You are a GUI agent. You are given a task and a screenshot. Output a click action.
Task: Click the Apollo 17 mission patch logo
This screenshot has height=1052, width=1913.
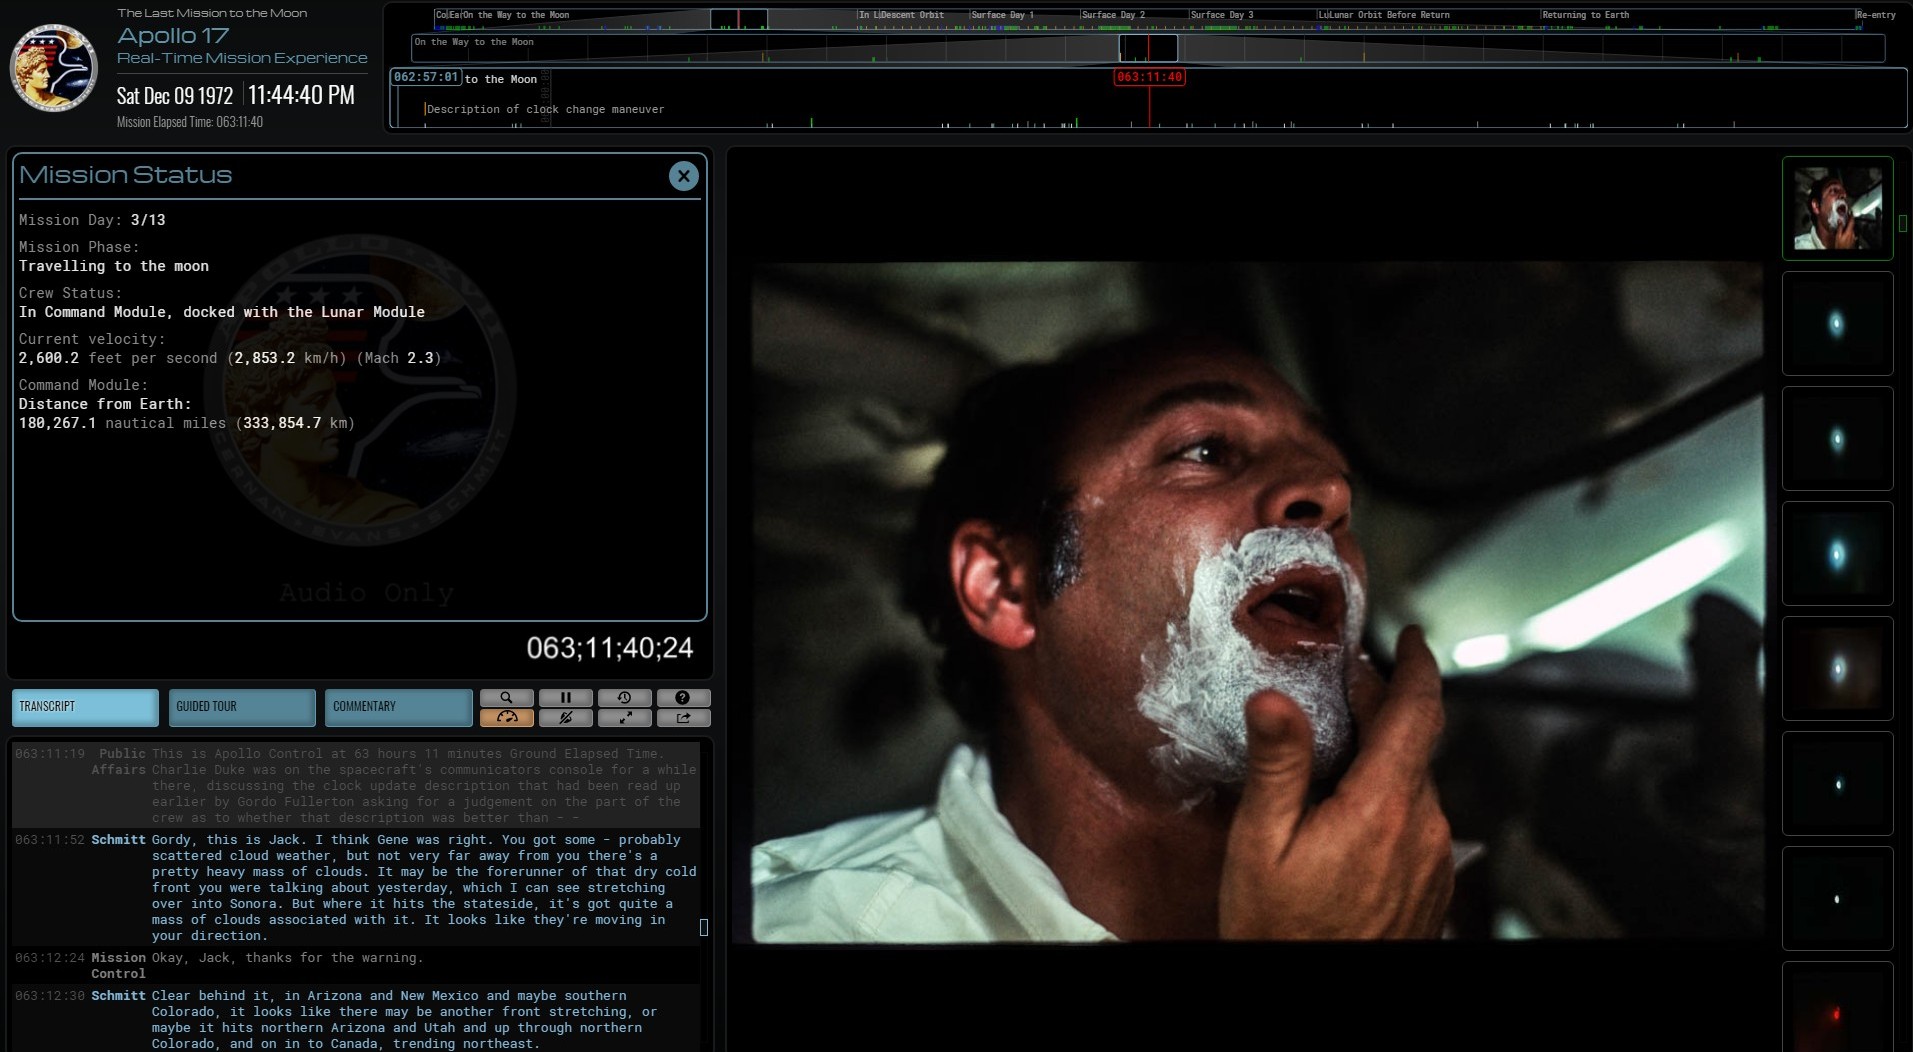point(54,68)
